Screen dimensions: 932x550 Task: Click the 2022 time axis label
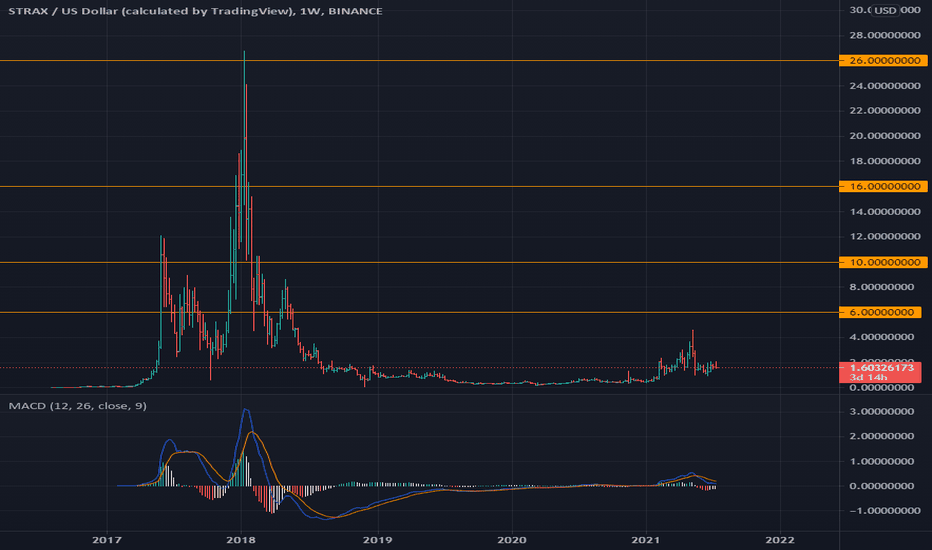pos(780,540)
